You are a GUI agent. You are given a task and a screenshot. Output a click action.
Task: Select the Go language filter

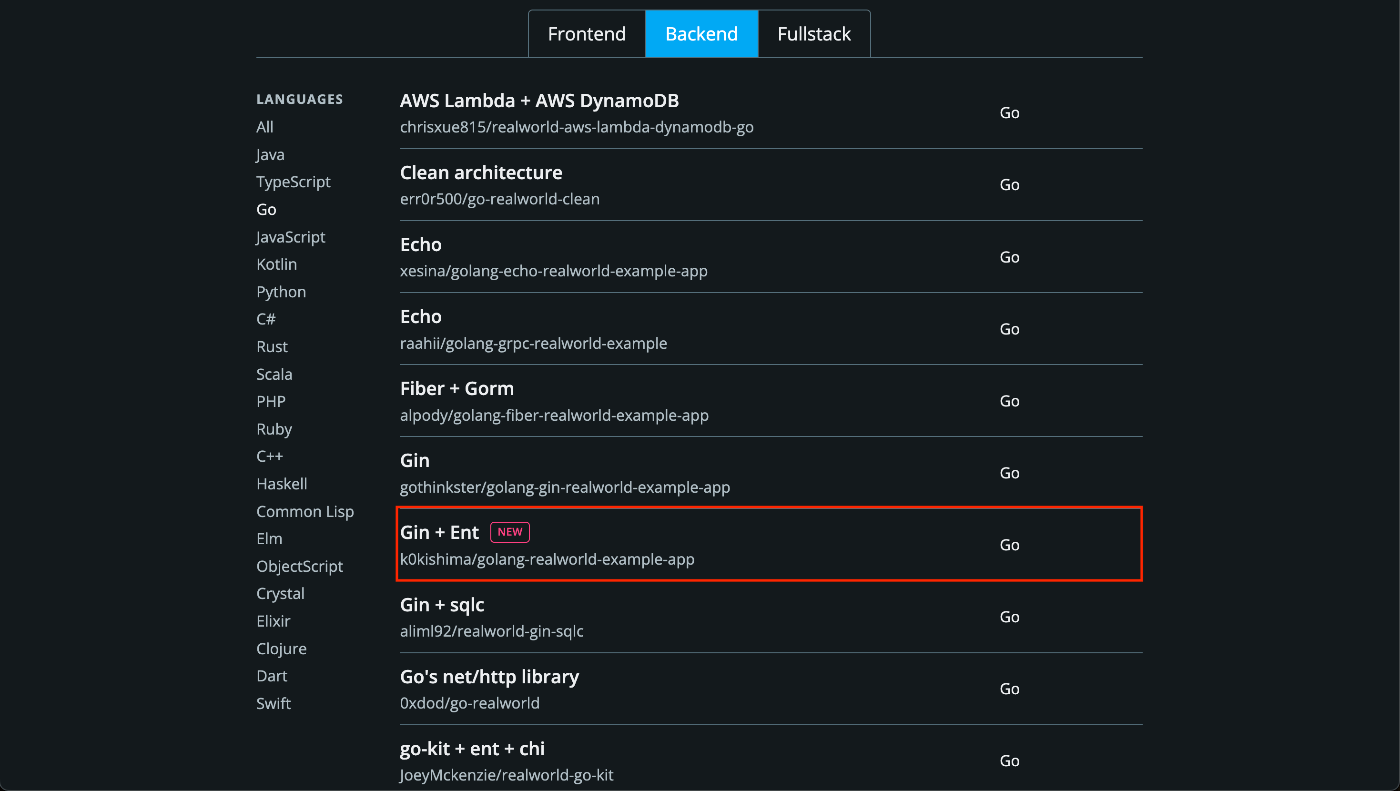(266, 210)
